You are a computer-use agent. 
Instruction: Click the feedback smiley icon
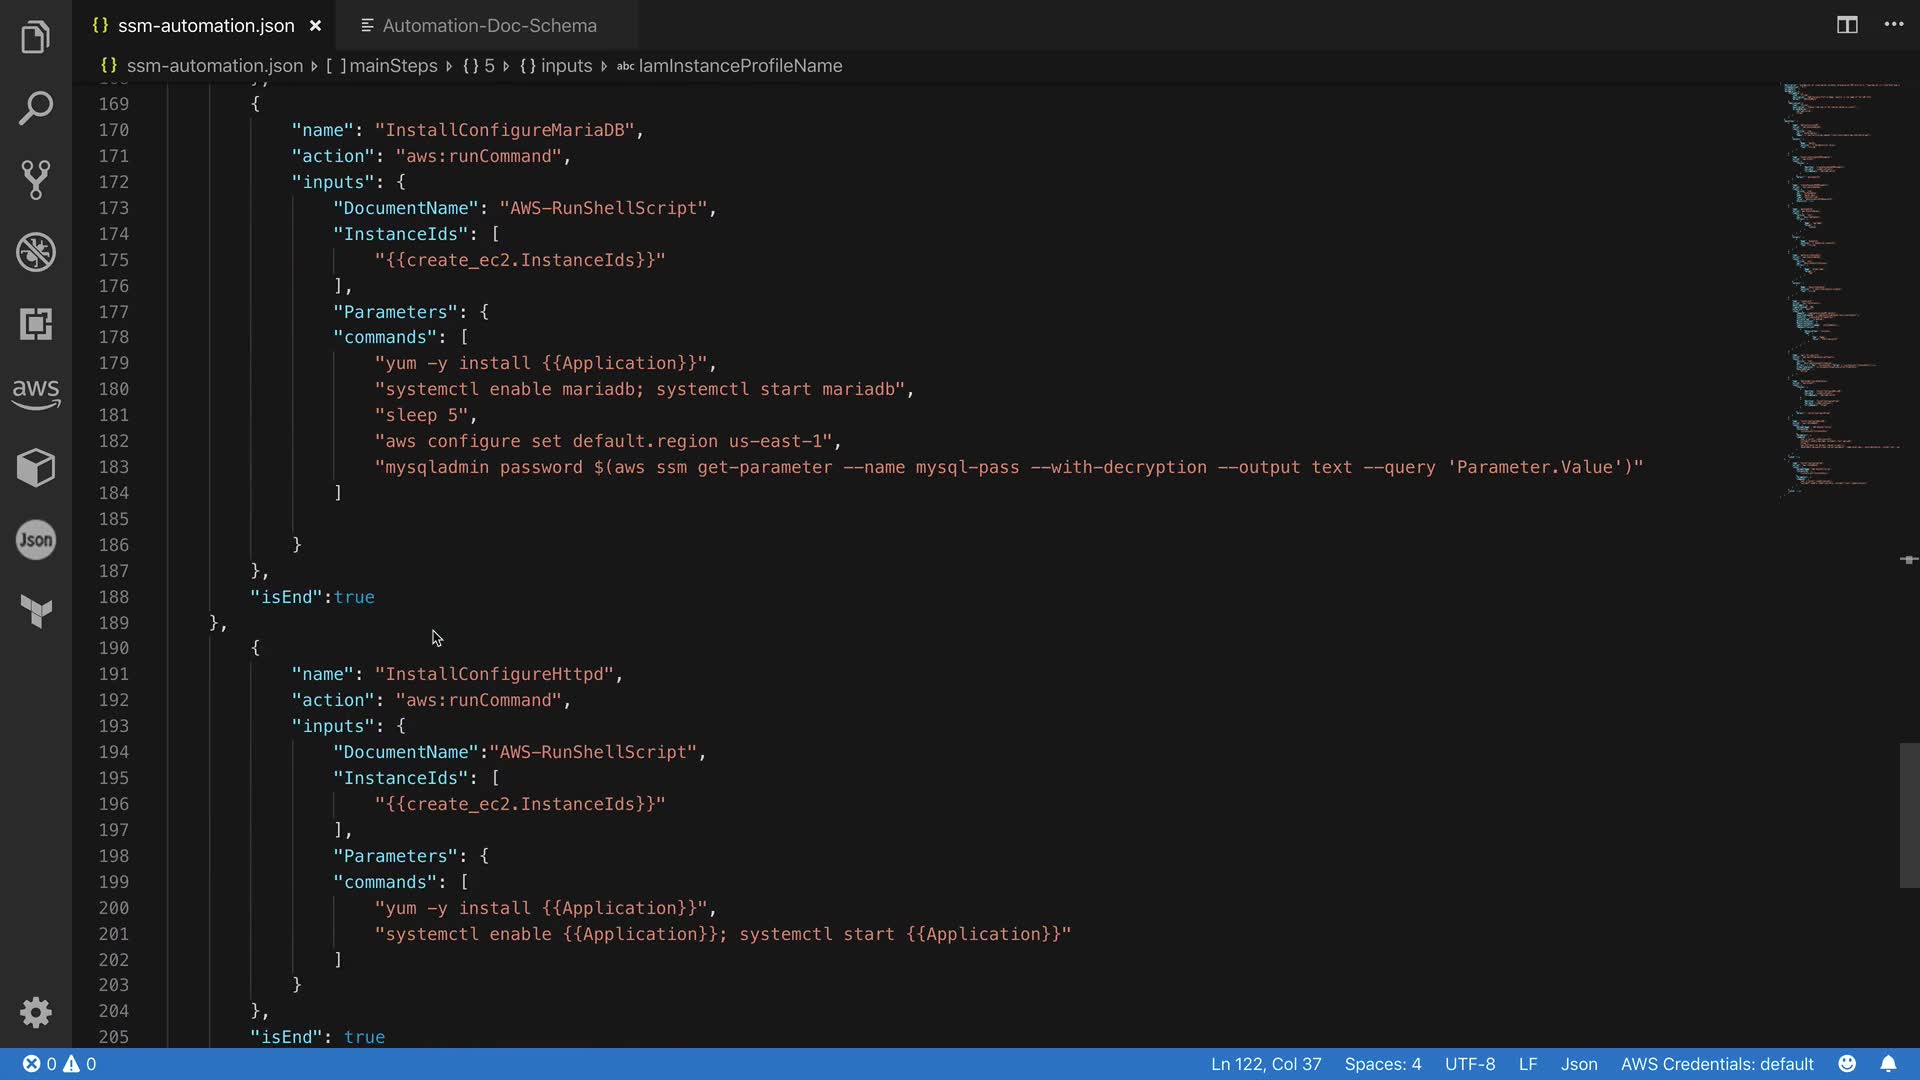[1847, 1064]
